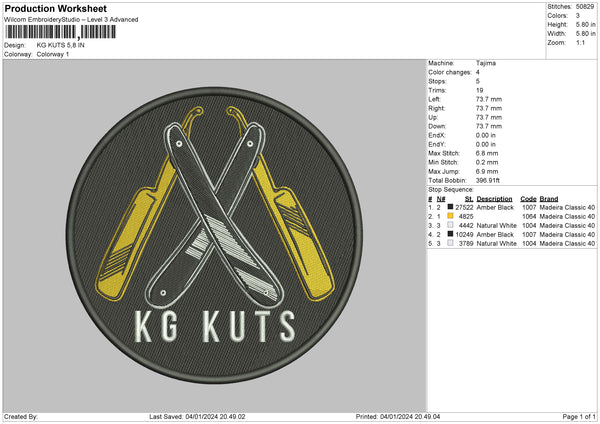Select the Up extent value '73.7 mm'

(489, 117)
